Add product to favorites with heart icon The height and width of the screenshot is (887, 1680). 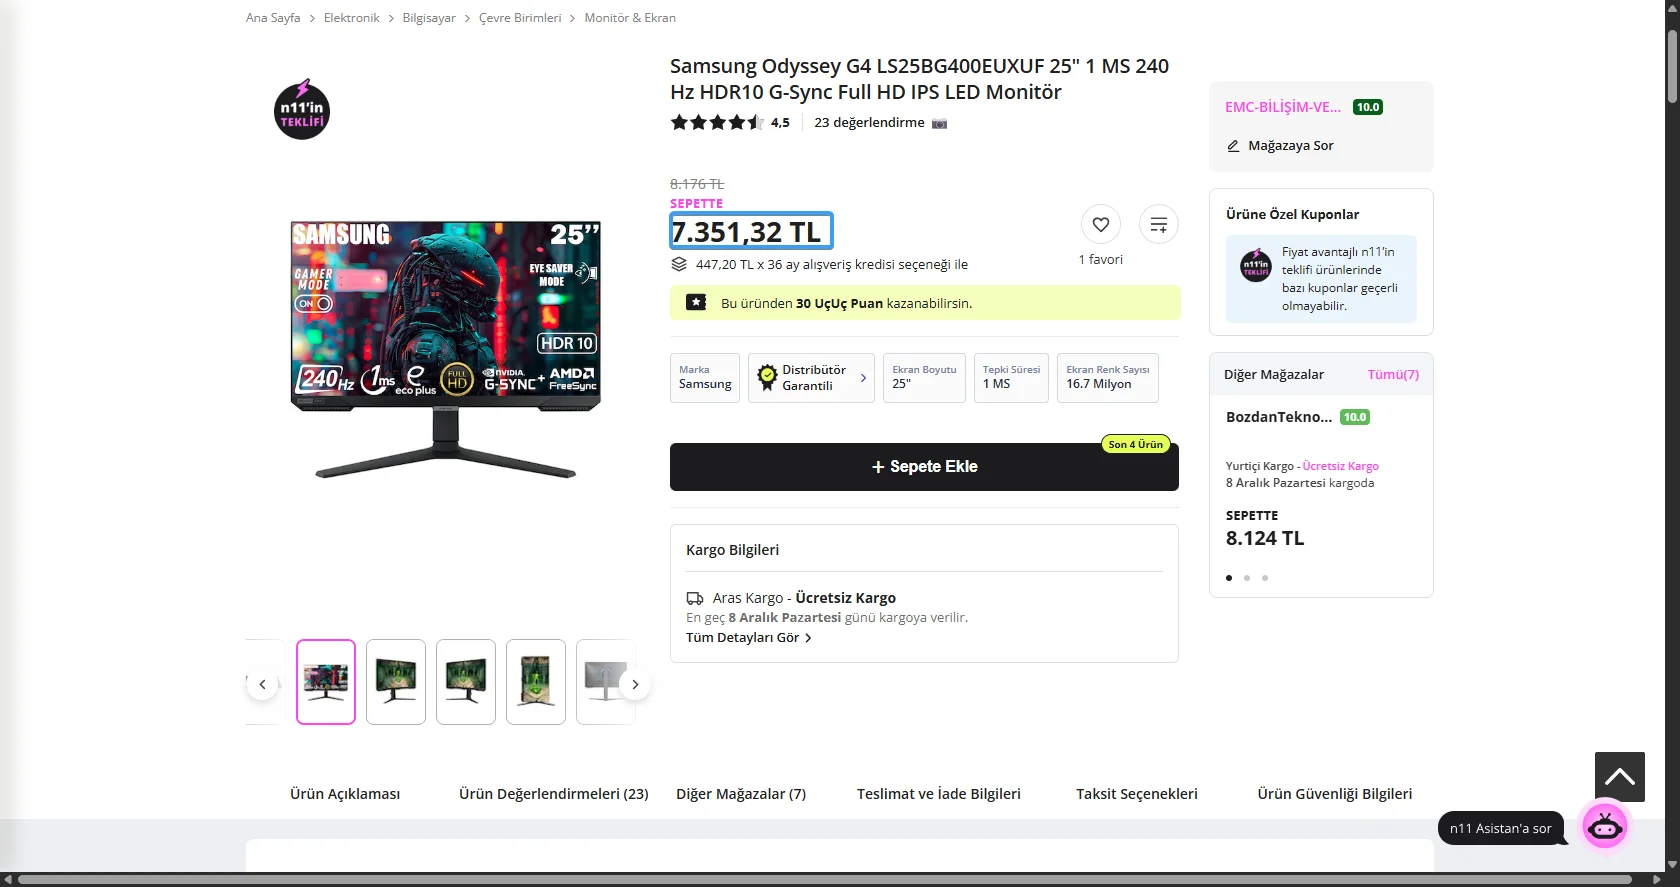(1100, 225)
